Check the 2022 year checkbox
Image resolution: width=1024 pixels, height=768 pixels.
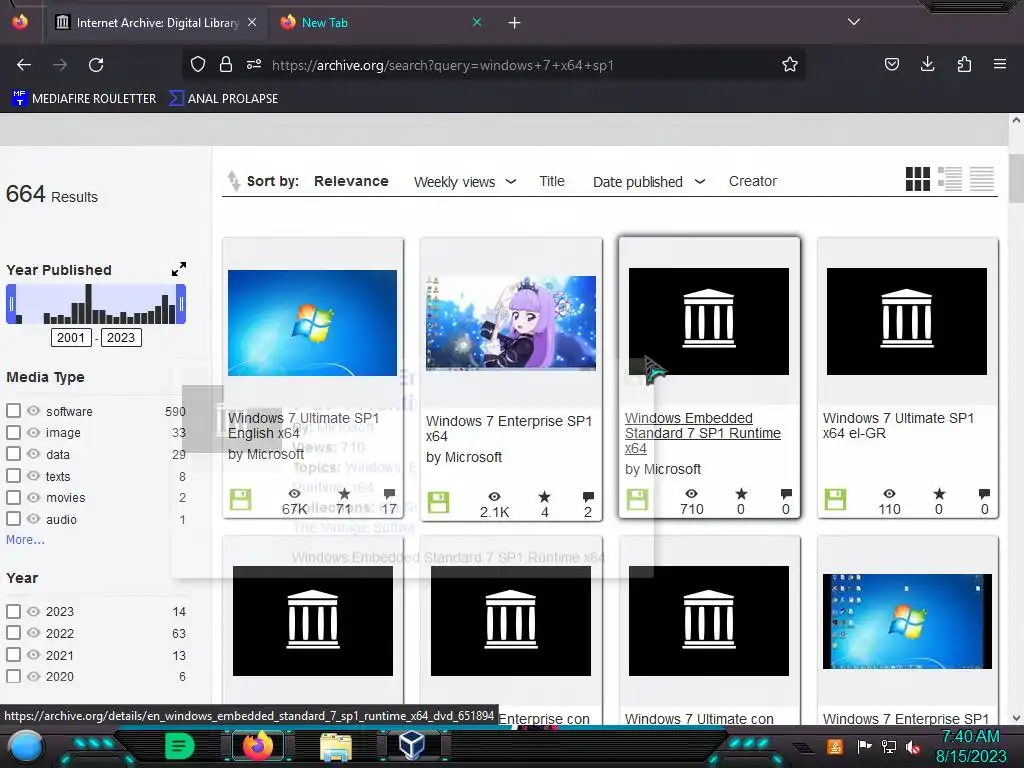tap(13, 633)
